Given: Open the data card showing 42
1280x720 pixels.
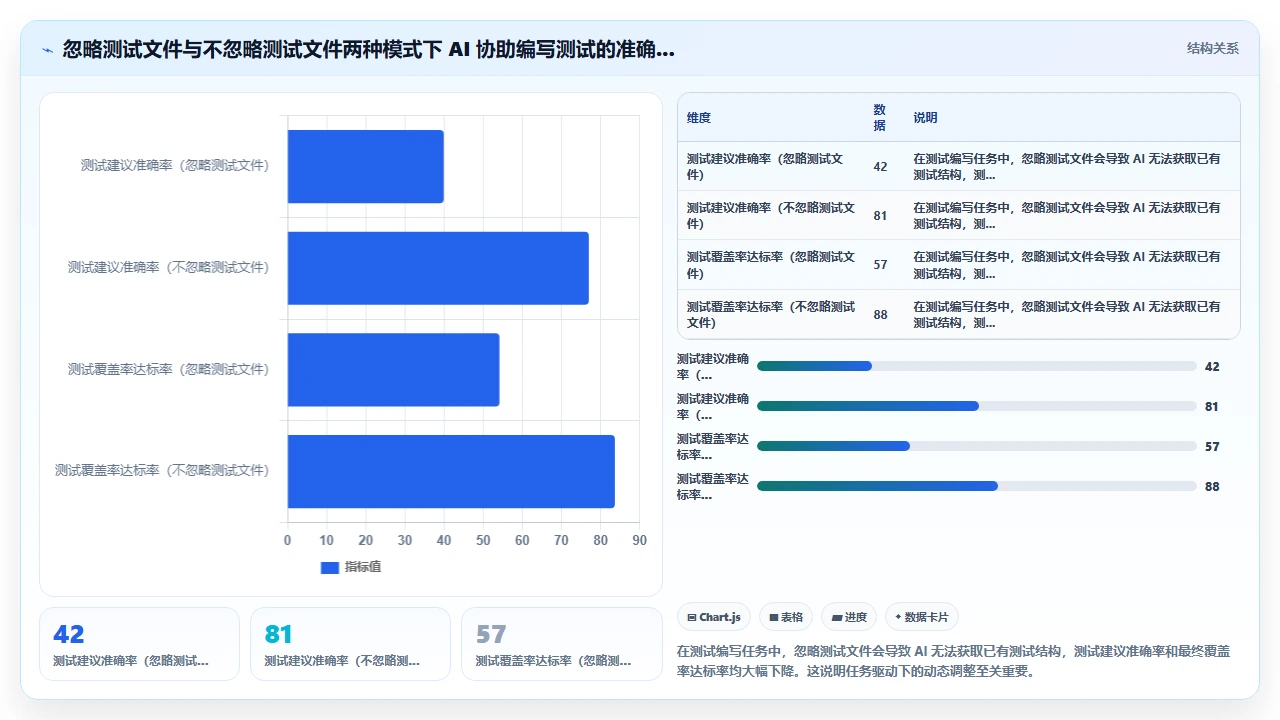Looking at the screenshot, I should pos(139,644).
